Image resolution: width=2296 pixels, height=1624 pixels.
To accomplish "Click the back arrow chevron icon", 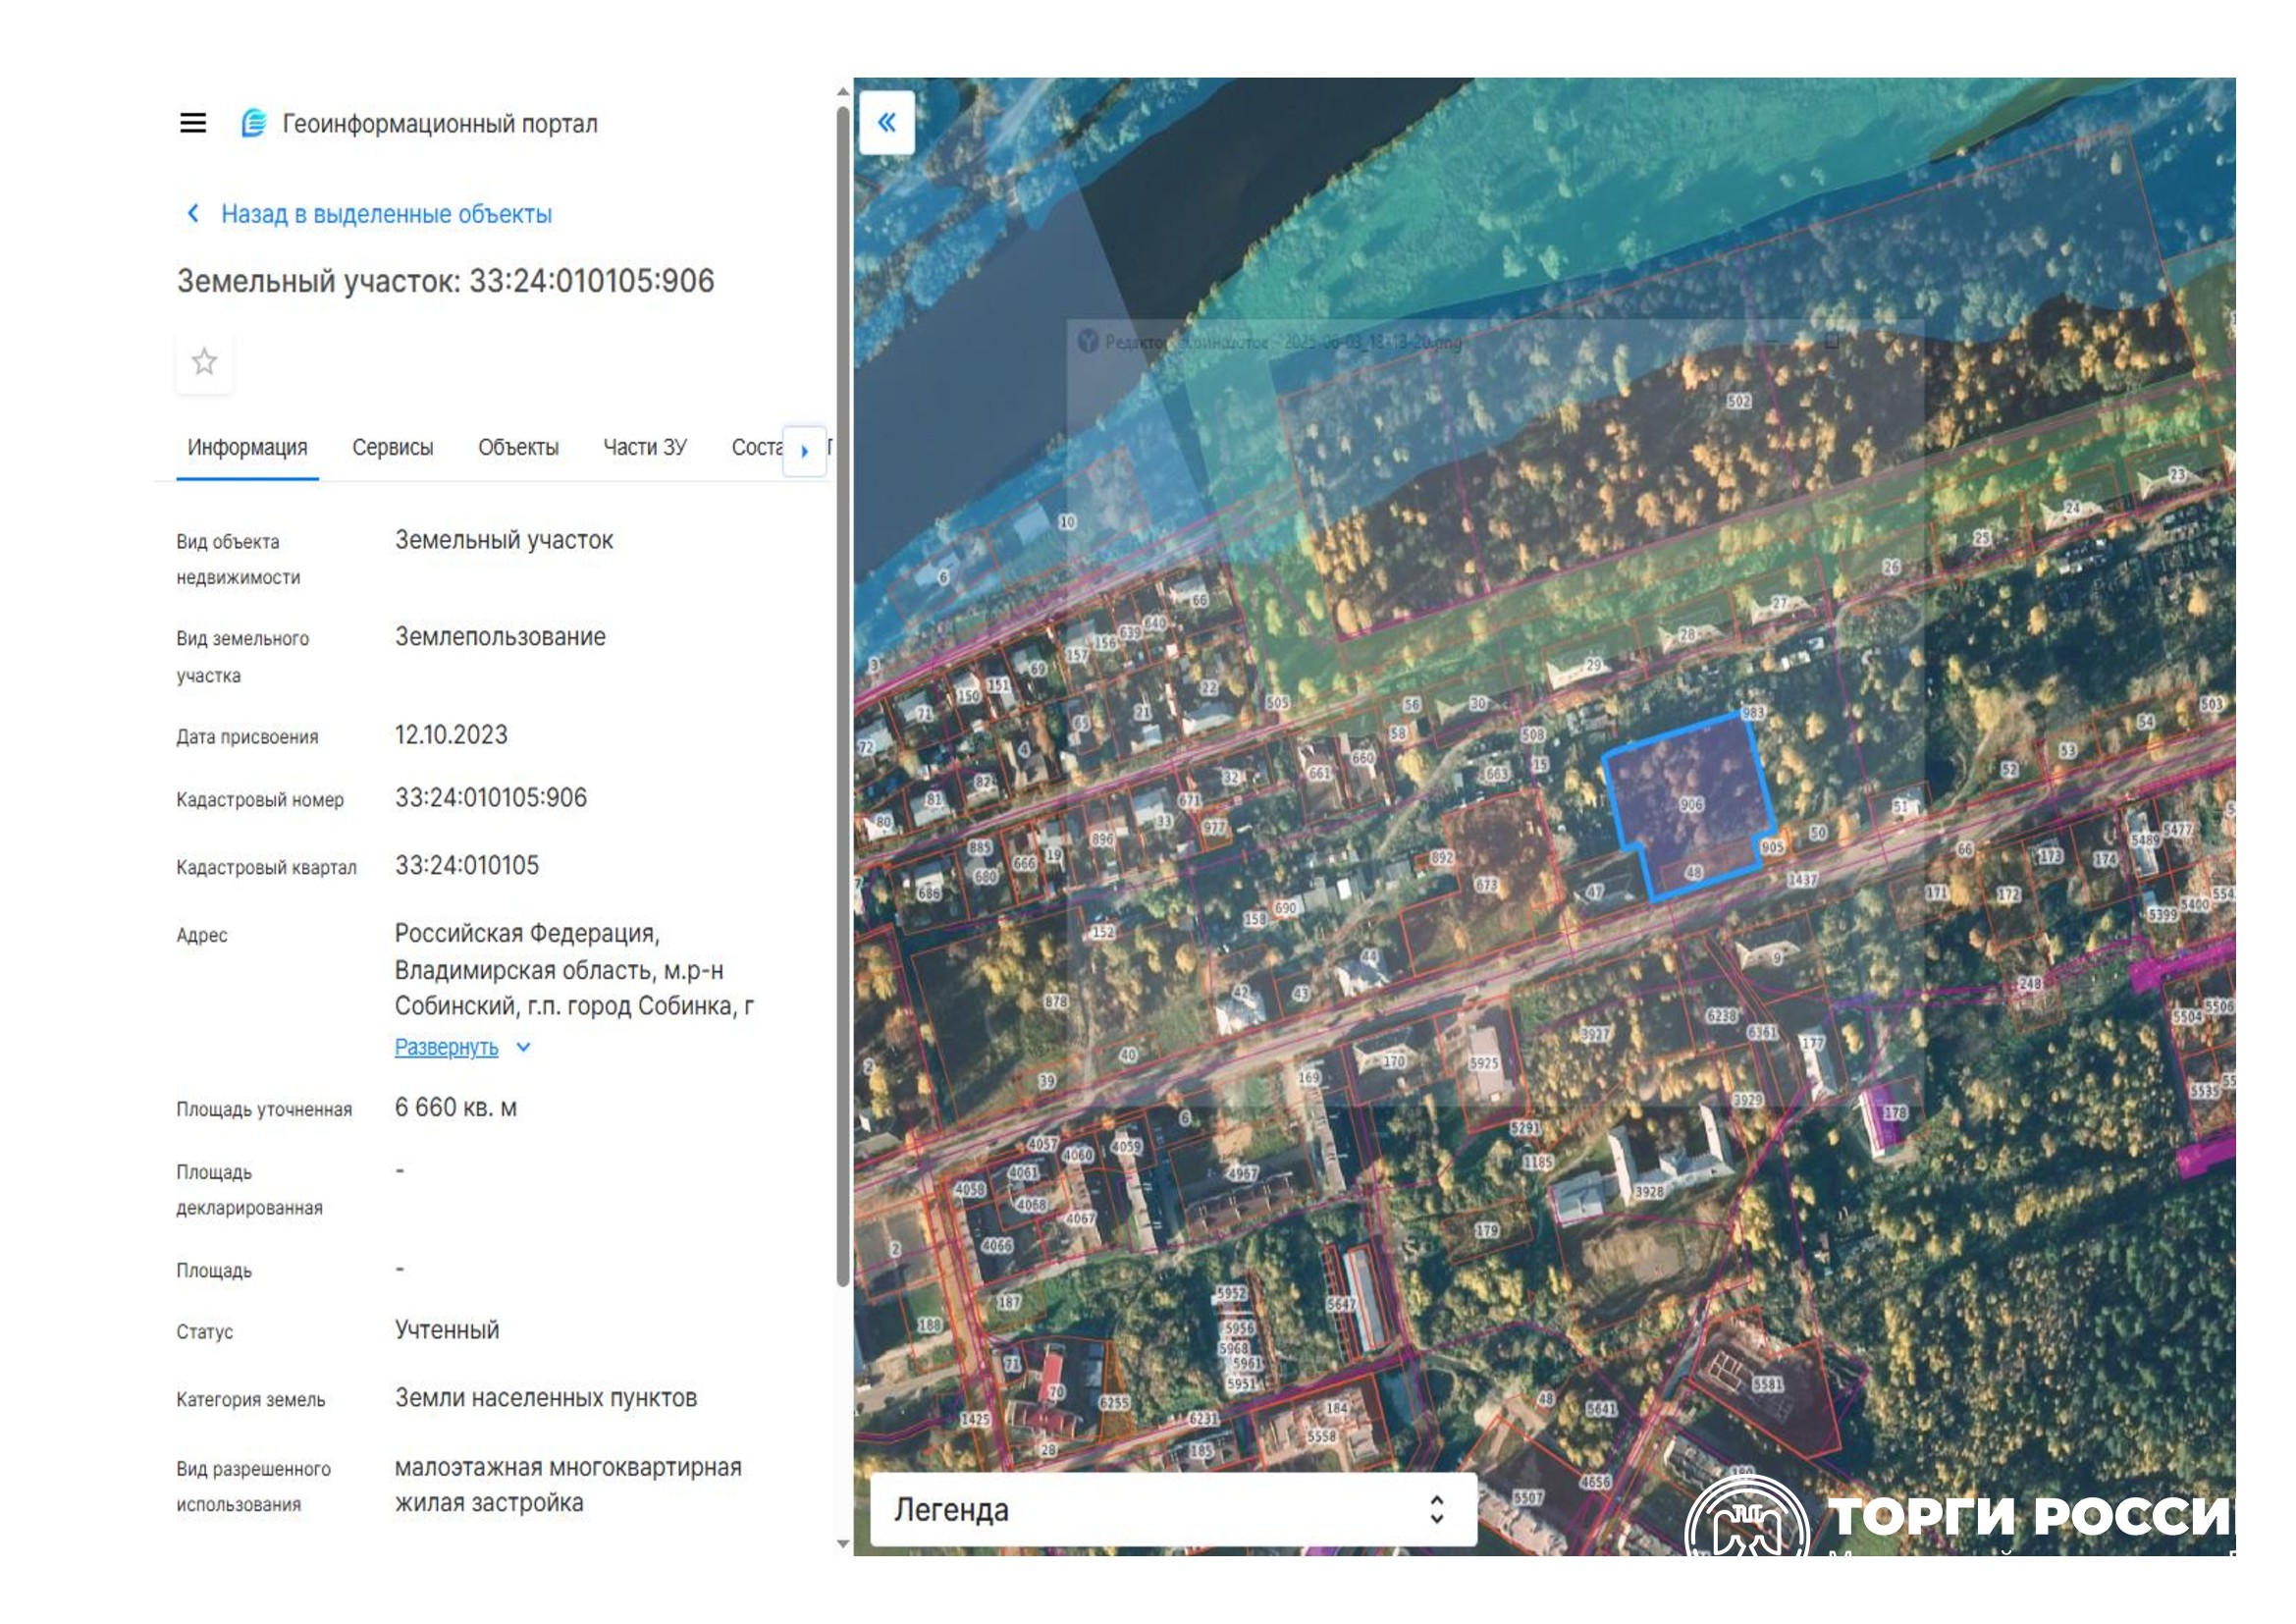I will [x=193, y=213].
